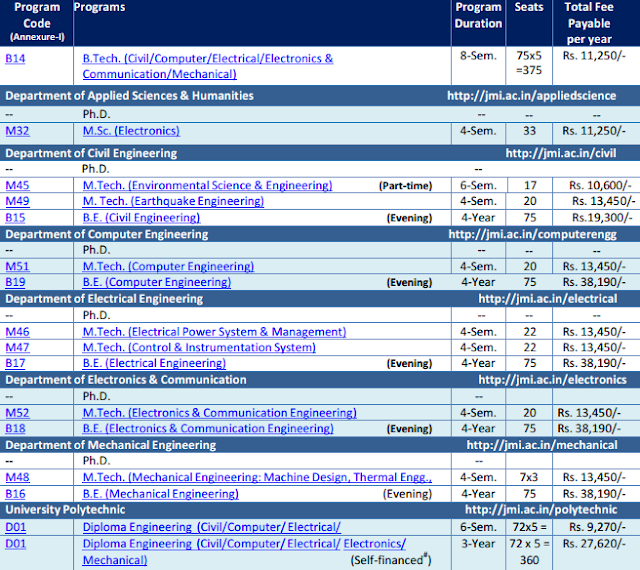Click the http://jmi.ac.in/electronics URL
640x570 pixels.
click(552, 380)
